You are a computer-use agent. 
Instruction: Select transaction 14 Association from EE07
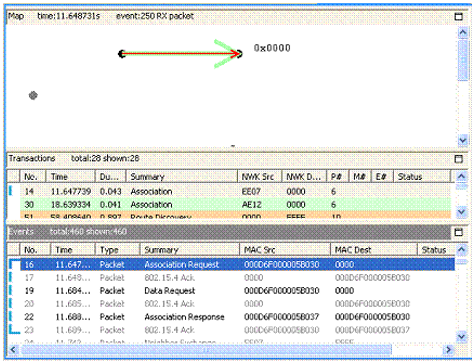click(235, 191)
